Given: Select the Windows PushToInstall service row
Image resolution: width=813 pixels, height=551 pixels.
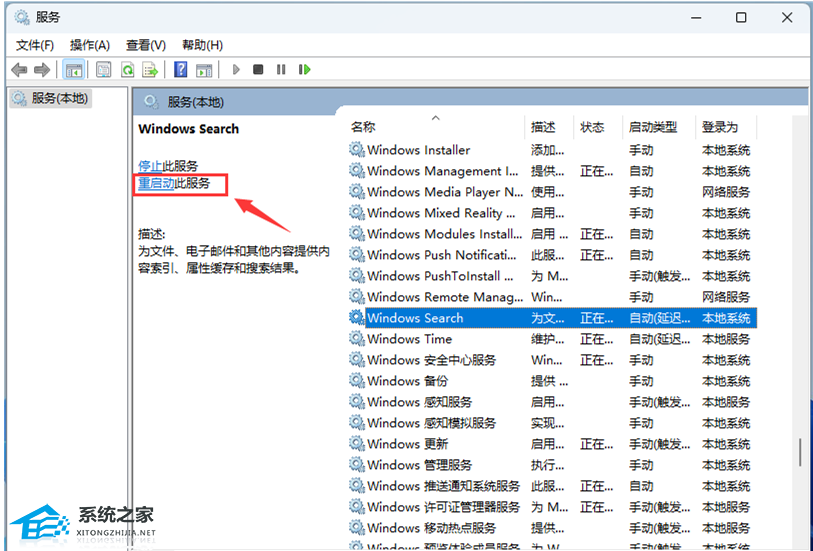Looking at the screenshot, I should click(x=552, y=276).
